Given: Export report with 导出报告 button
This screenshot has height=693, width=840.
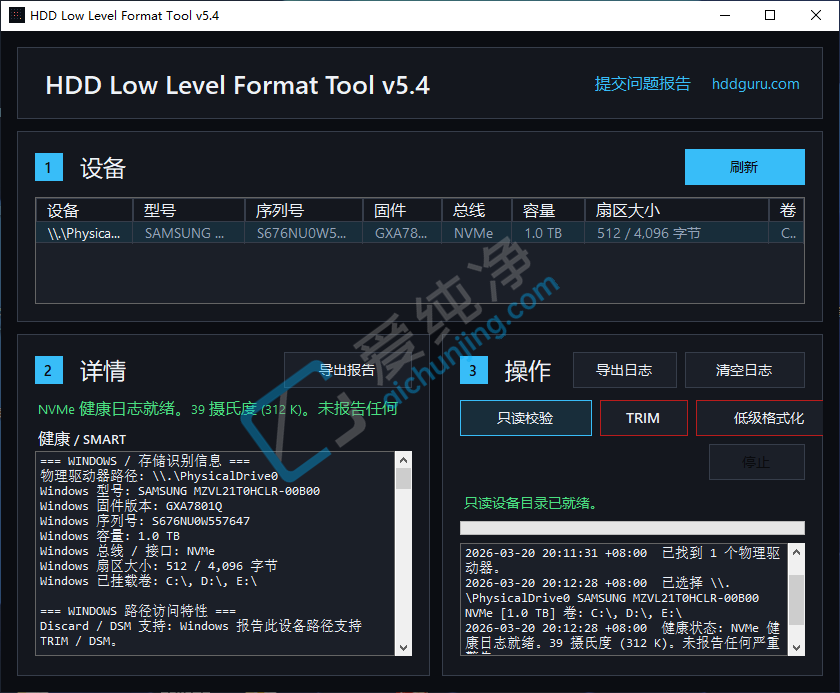Looking at the screenshot, I should pyautogui.click(x=347, y=370).
